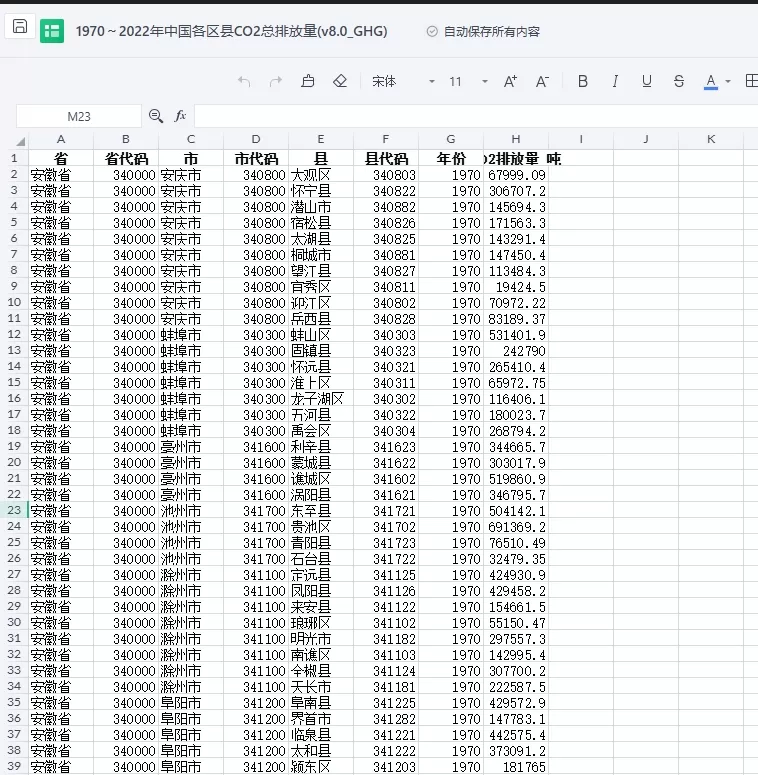The width and height of the screenshot is (758, 775).
Task: Toggle italic formatting
Action: [x=615, y=81]
